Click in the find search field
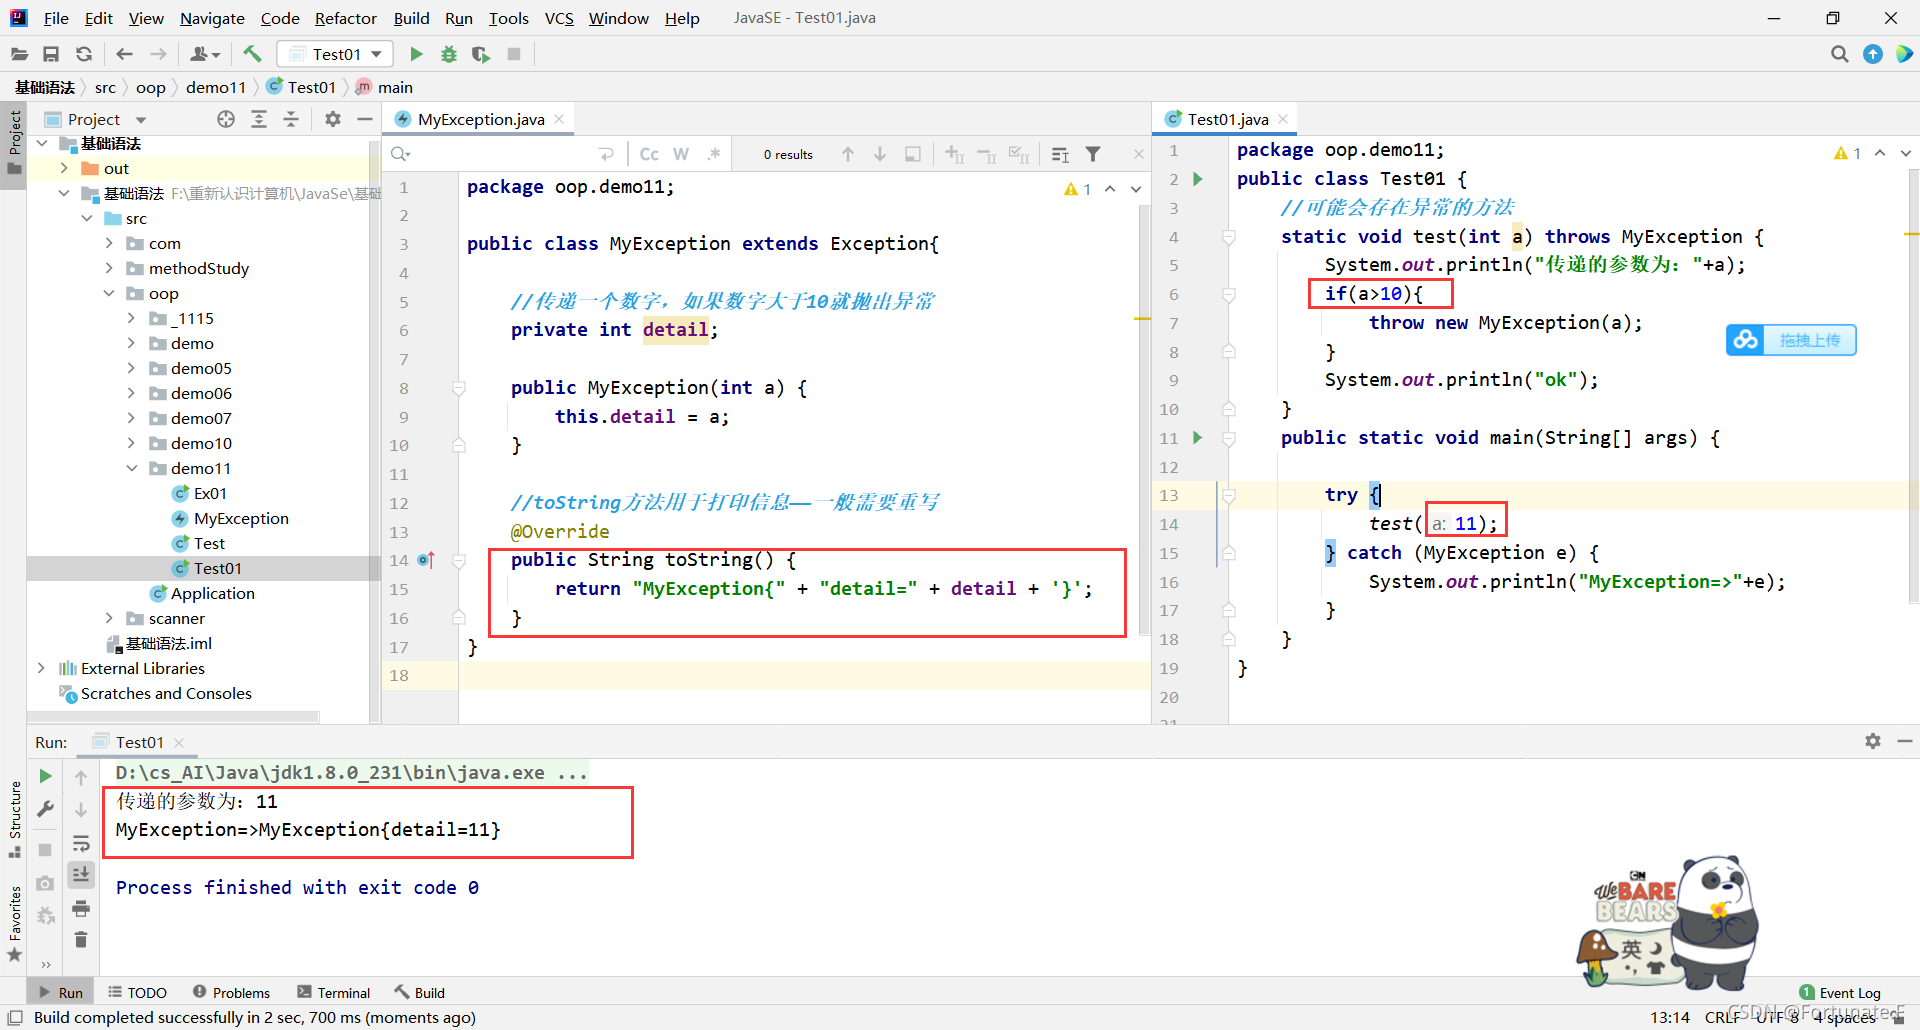Image resolution: width=1920 pixels, height=1030 pixels. click(500, 154)
